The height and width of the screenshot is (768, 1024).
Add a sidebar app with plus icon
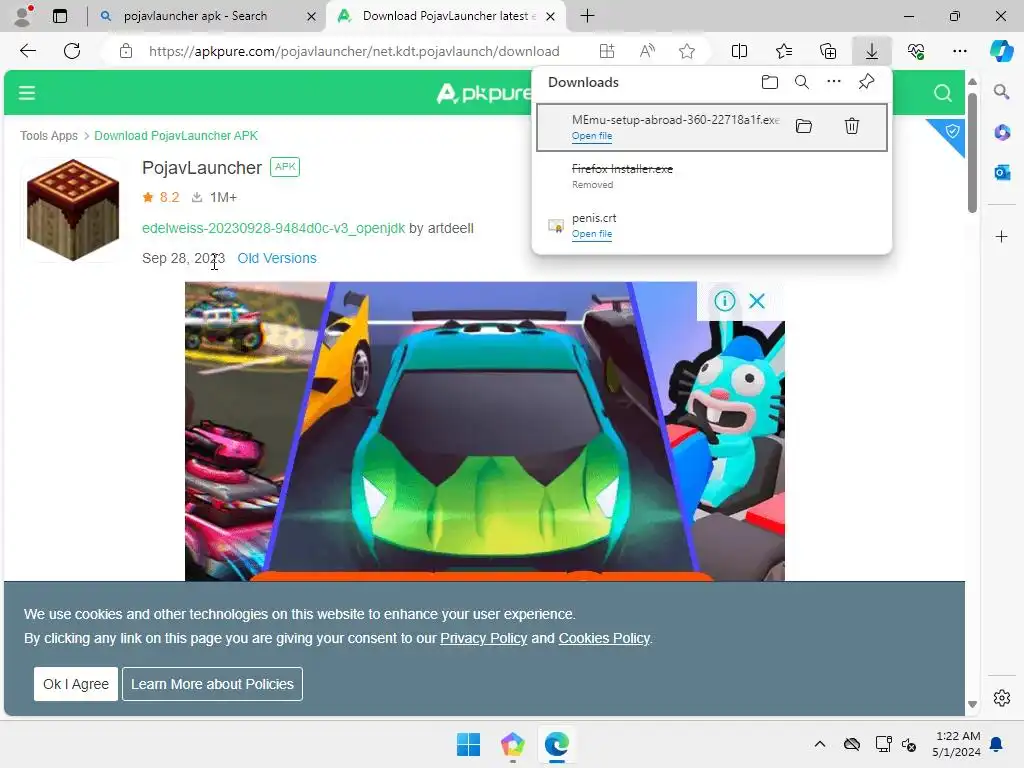[1002, 236]
